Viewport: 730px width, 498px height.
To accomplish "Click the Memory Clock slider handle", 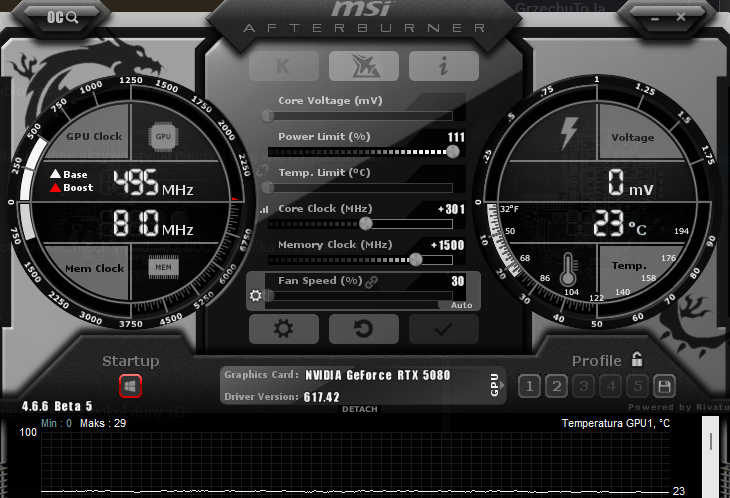I will 415,259.
